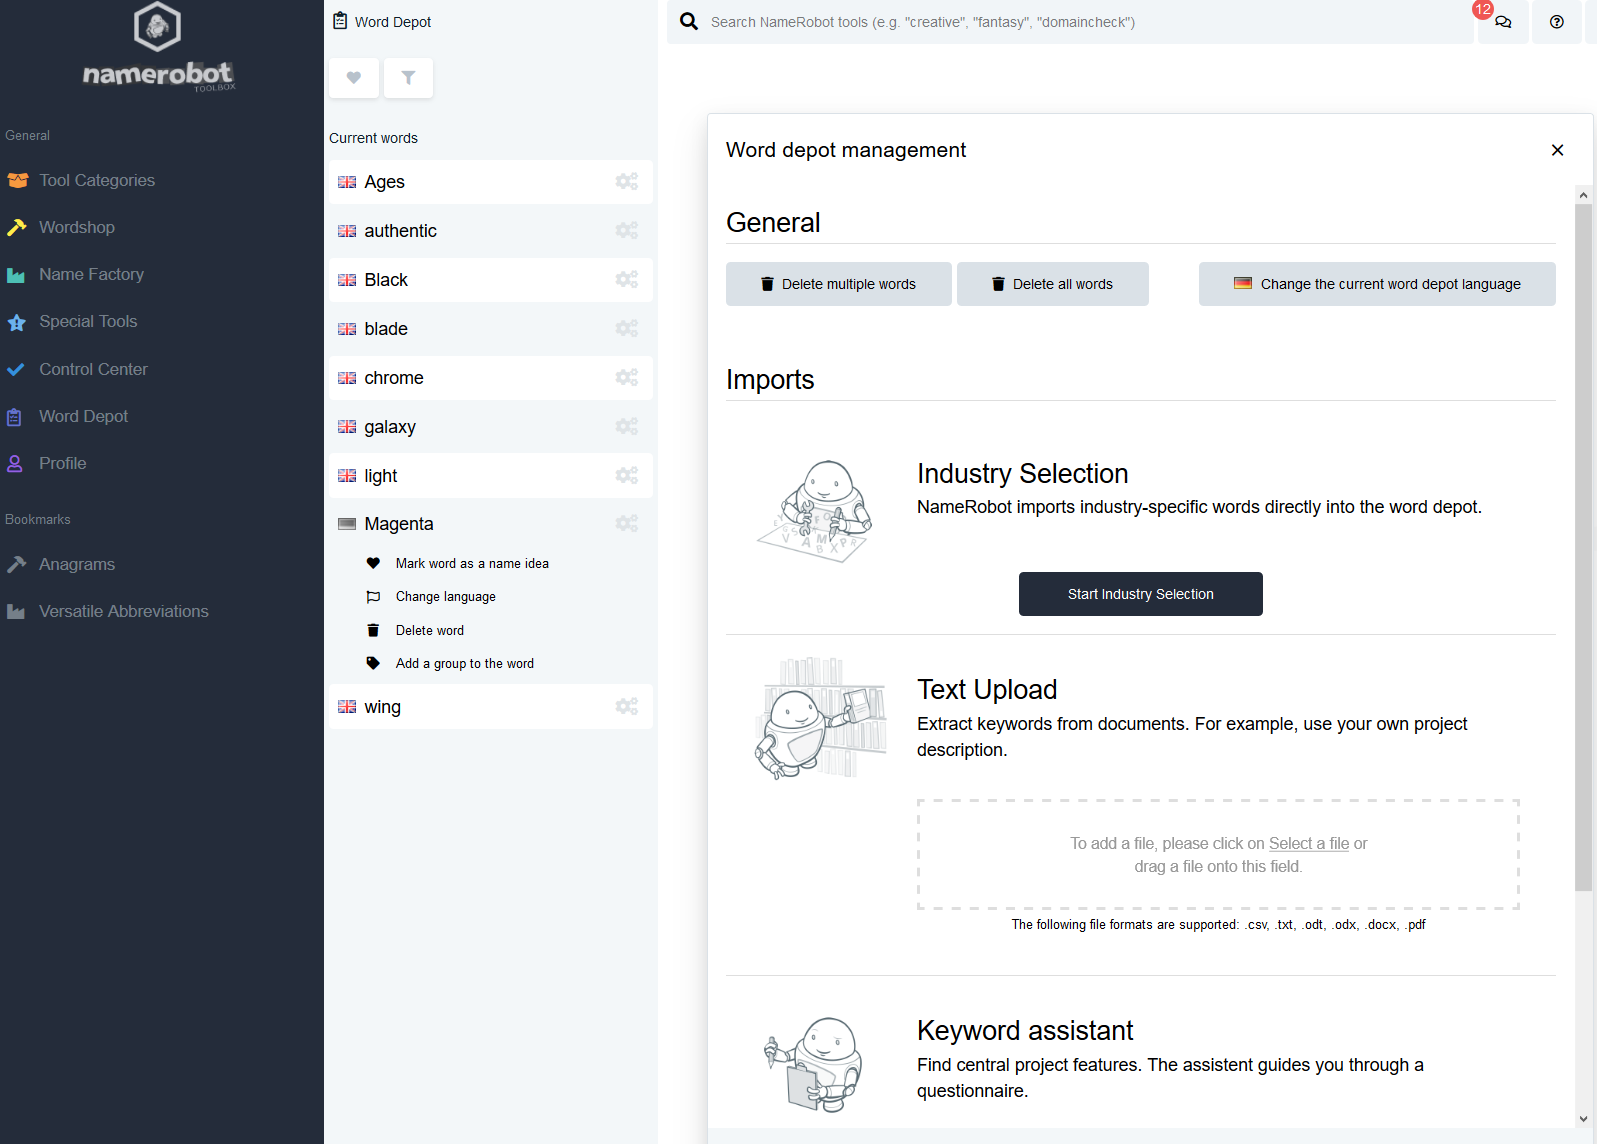Open Versatile Abbreviations bookmark

coord(124,611)
